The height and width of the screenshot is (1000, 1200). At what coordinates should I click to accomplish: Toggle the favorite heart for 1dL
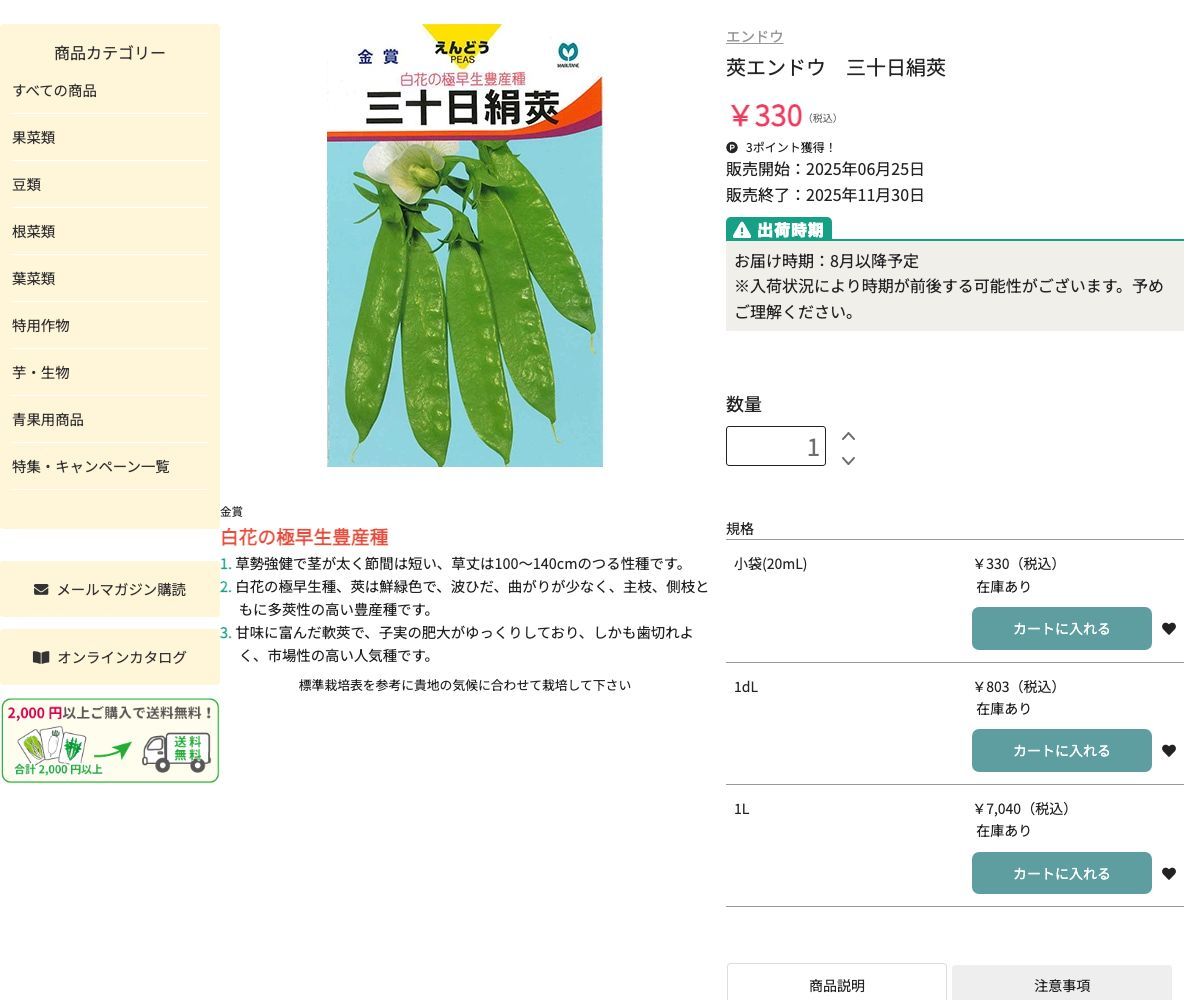(1169, 750)
